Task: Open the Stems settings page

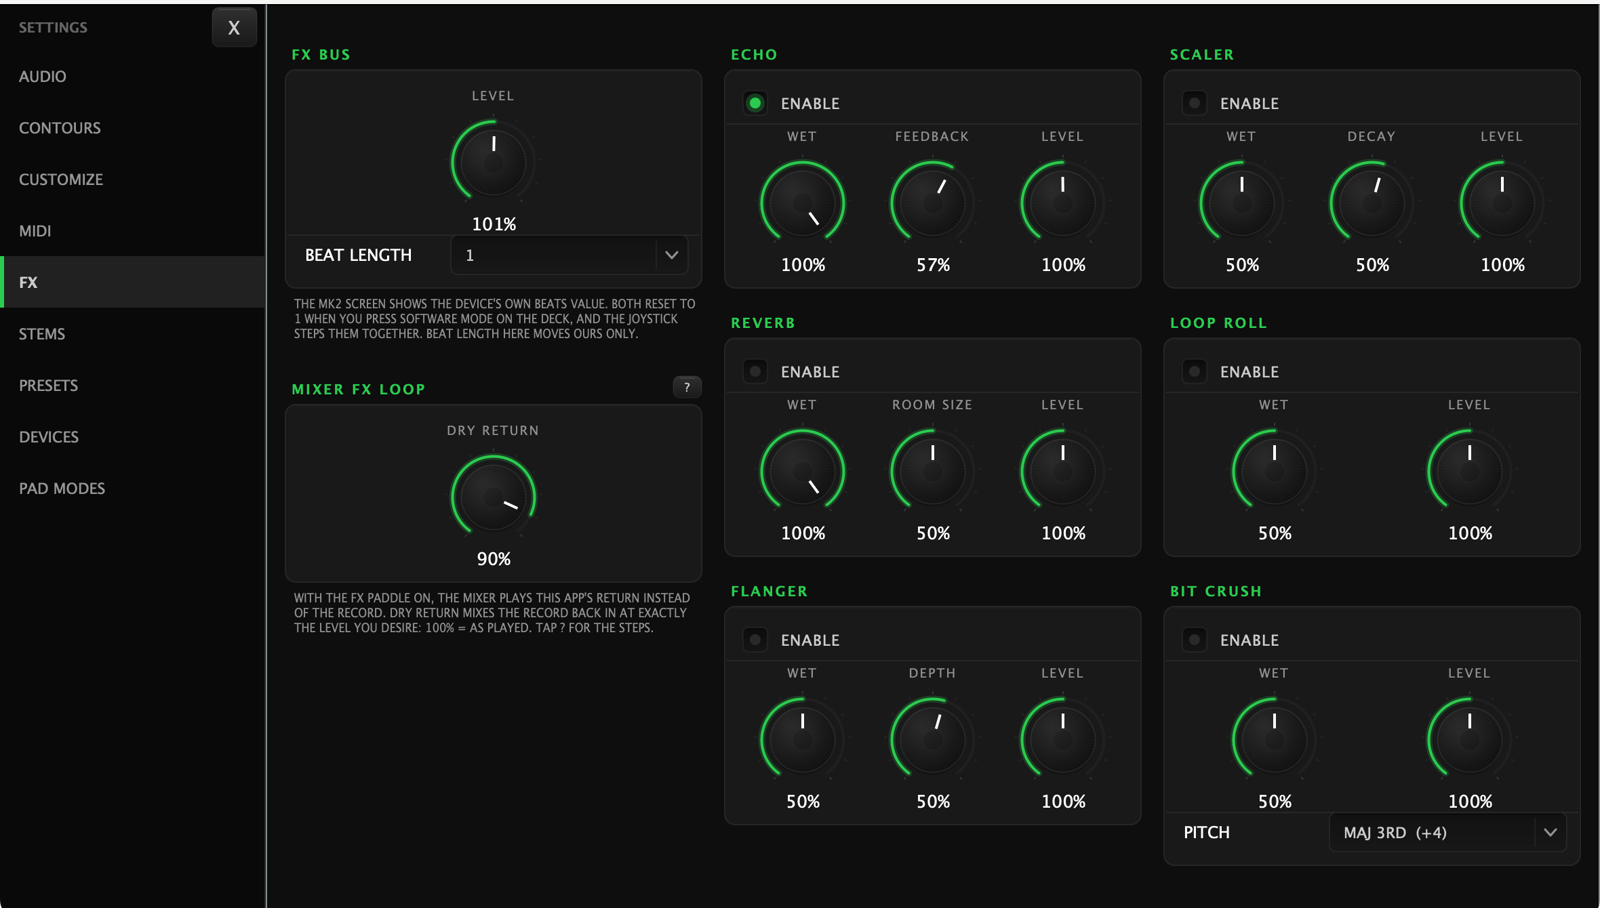Action: click(132, 334)
